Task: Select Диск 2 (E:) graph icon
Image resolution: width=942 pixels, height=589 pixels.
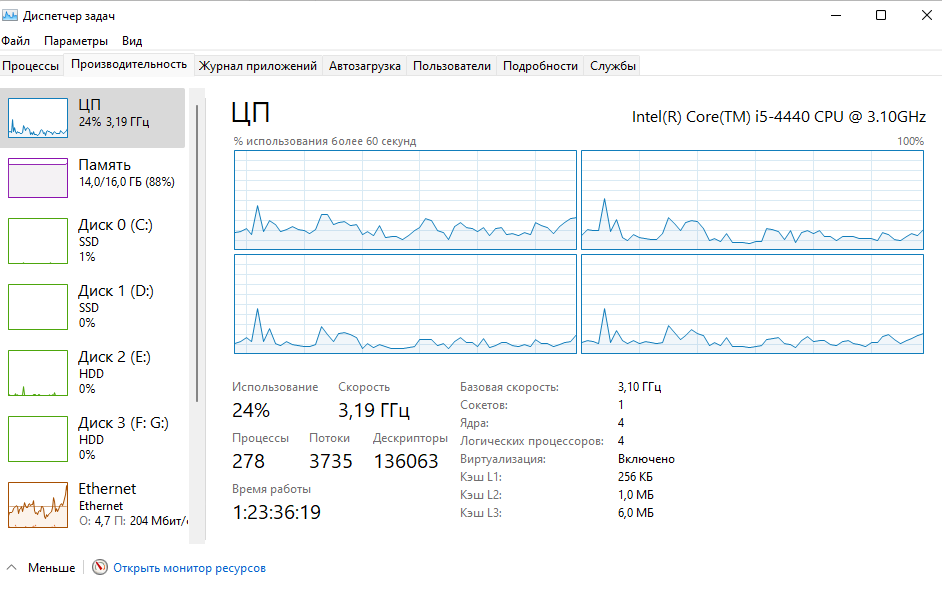Action: pos(38,373)
